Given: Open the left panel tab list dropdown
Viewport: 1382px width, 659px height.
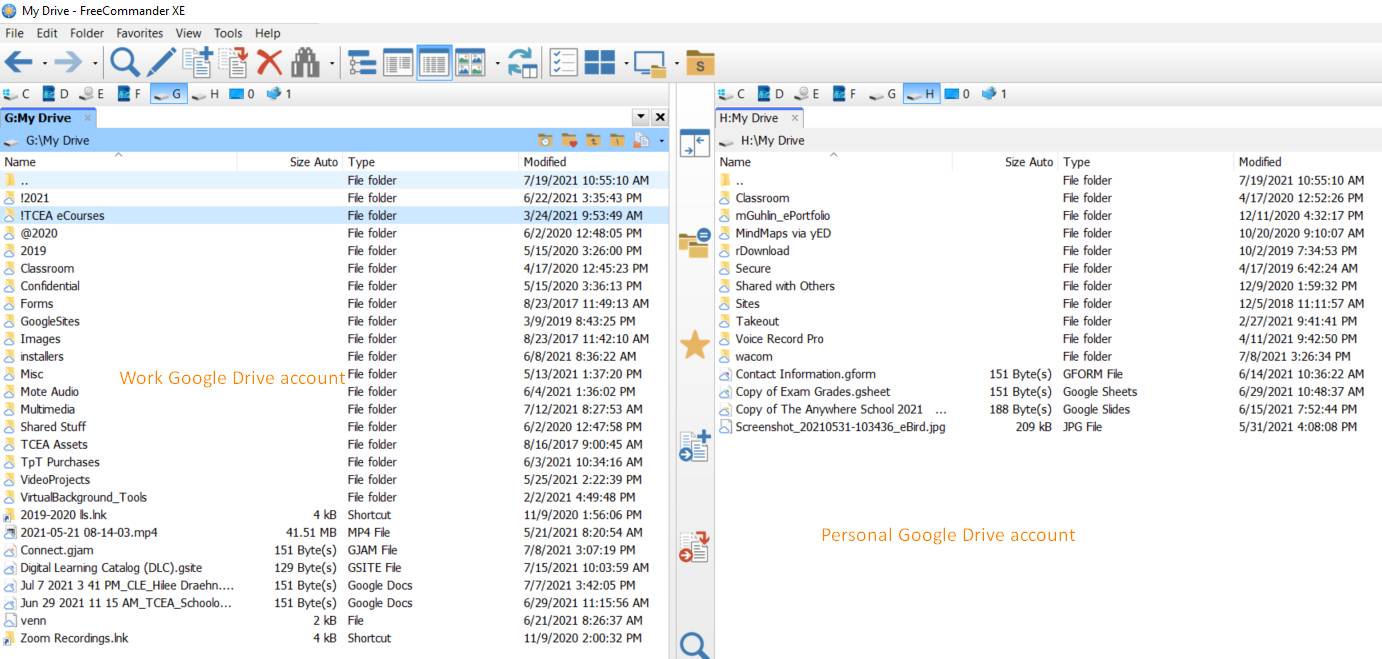Looking at the screenshot, I should coord(641,118).
